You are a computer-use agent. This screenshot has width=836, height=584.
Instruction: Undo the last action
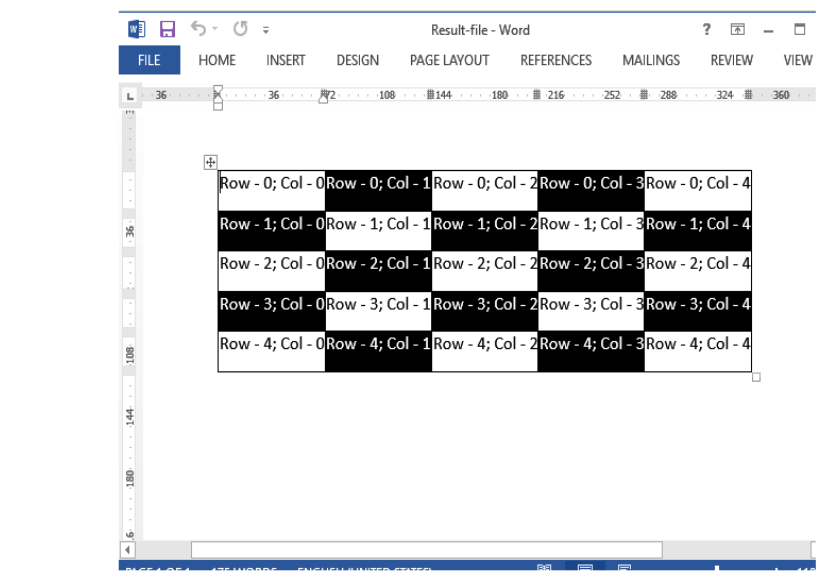click(198, 28)
